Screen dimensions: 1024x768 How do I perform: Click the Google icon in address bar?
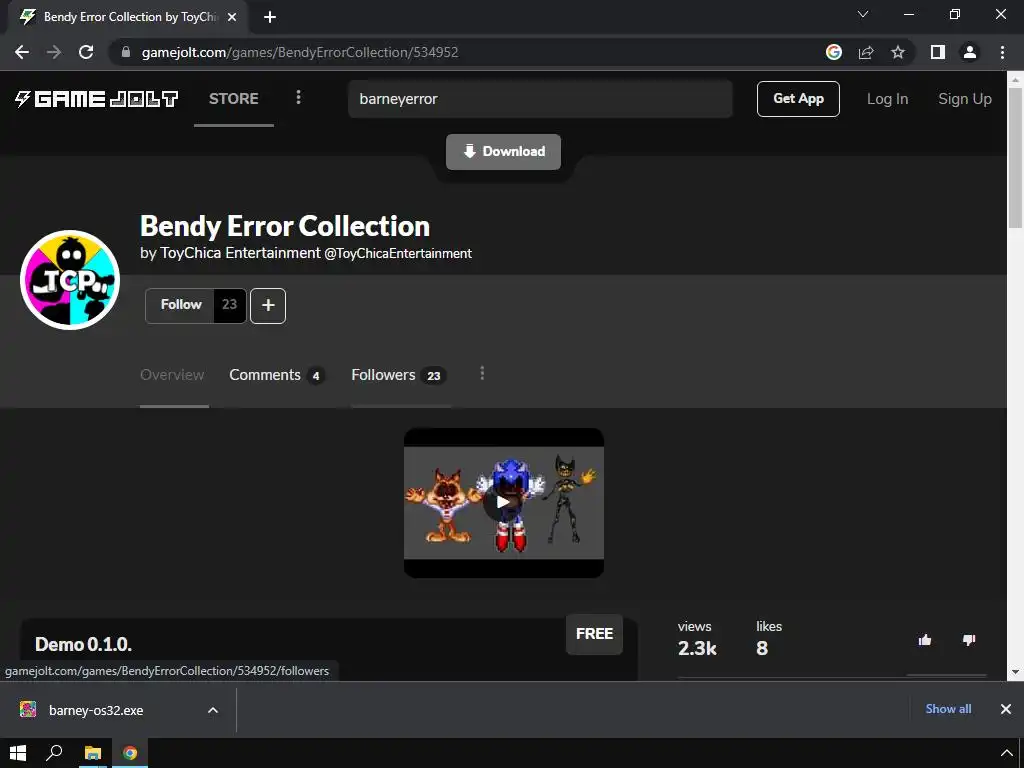coord(834,52)
